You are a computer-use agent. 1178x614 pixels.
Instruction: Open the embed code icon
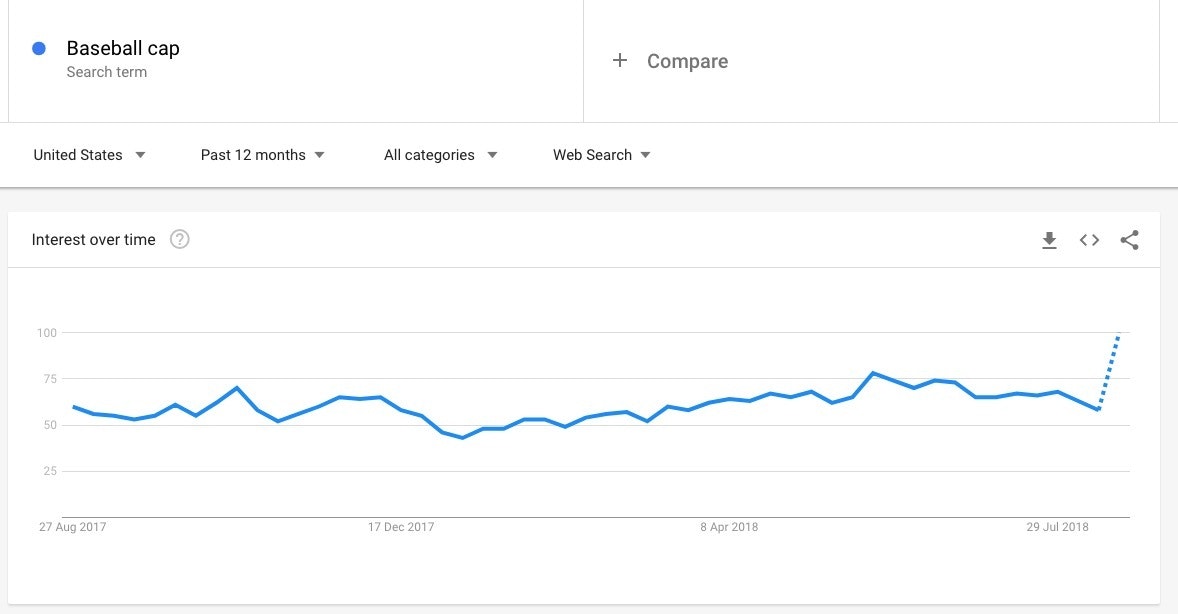point(1089,240)
